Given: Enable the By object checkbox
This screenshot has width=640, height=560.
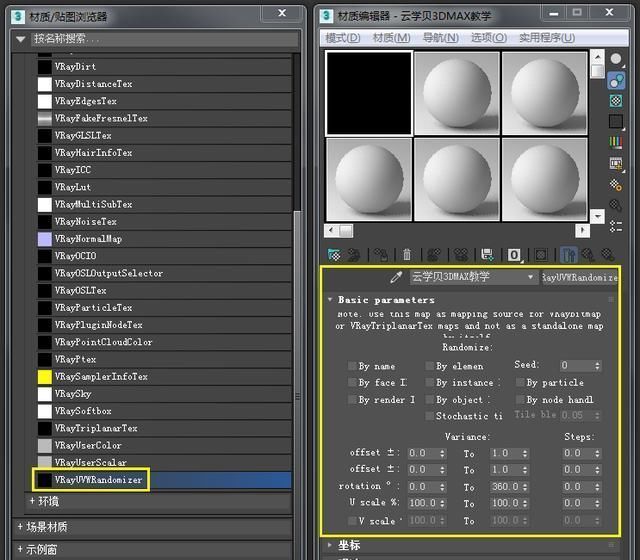Looking at the screenshot, I should click(x=429, y=399).
